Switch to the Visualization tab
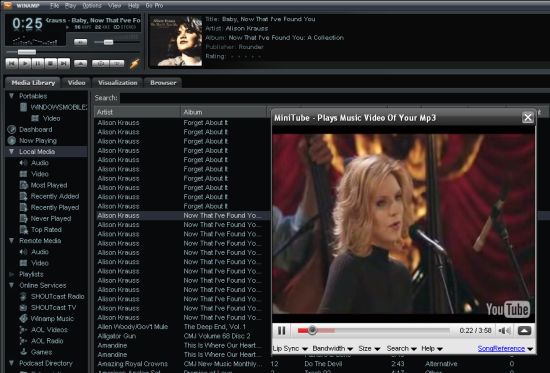Screen dimensions: 550x373 118,83
